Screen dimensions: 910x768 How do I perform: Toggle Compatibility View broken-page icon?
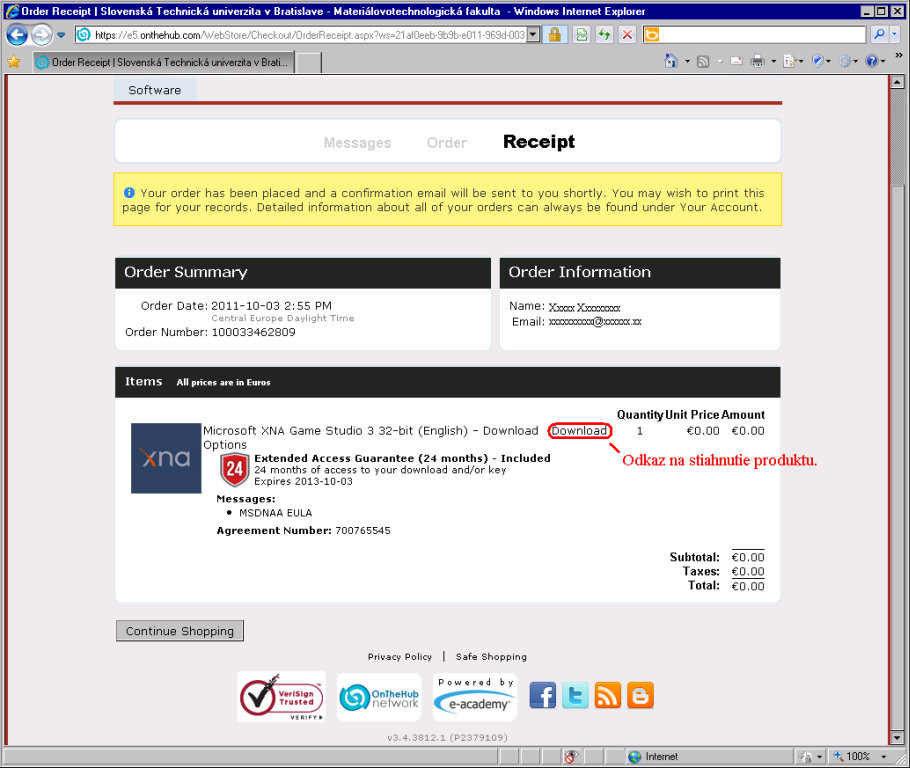point(582,35)
